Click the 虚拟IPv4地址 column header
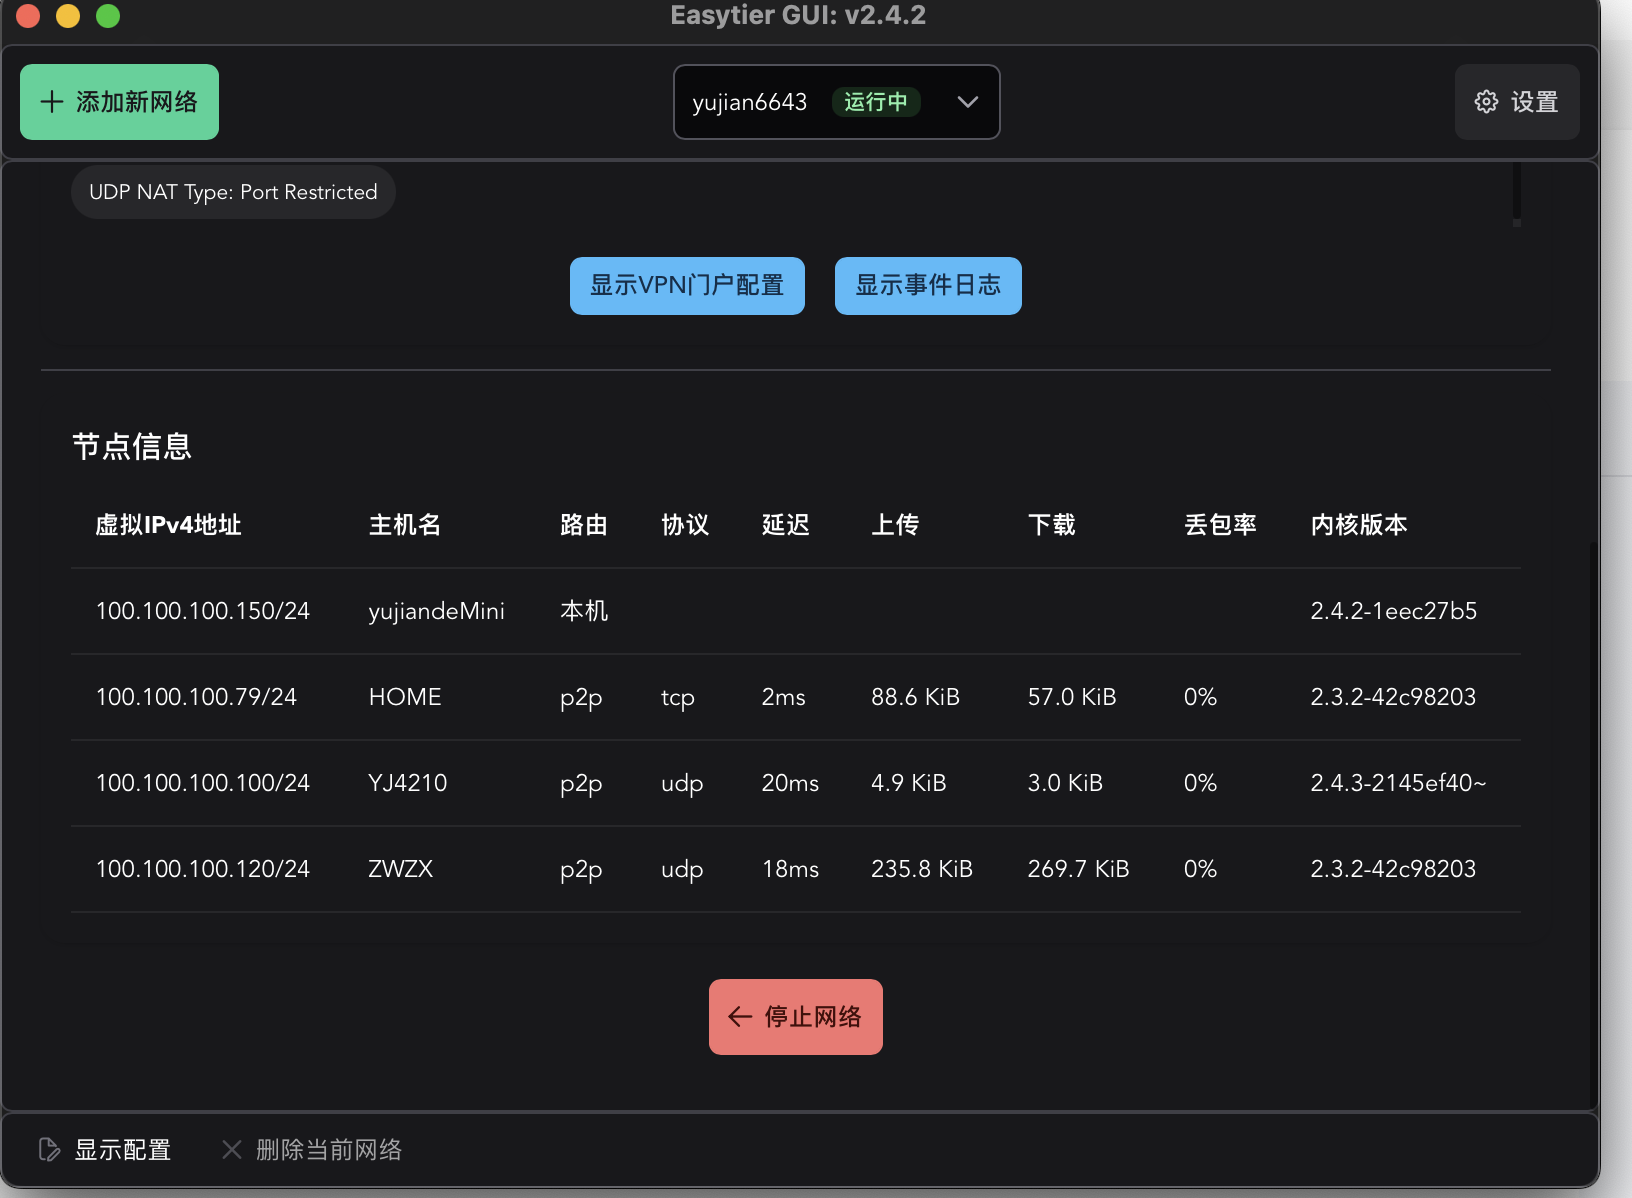Screen dimensions: 1632x1198 168,525
